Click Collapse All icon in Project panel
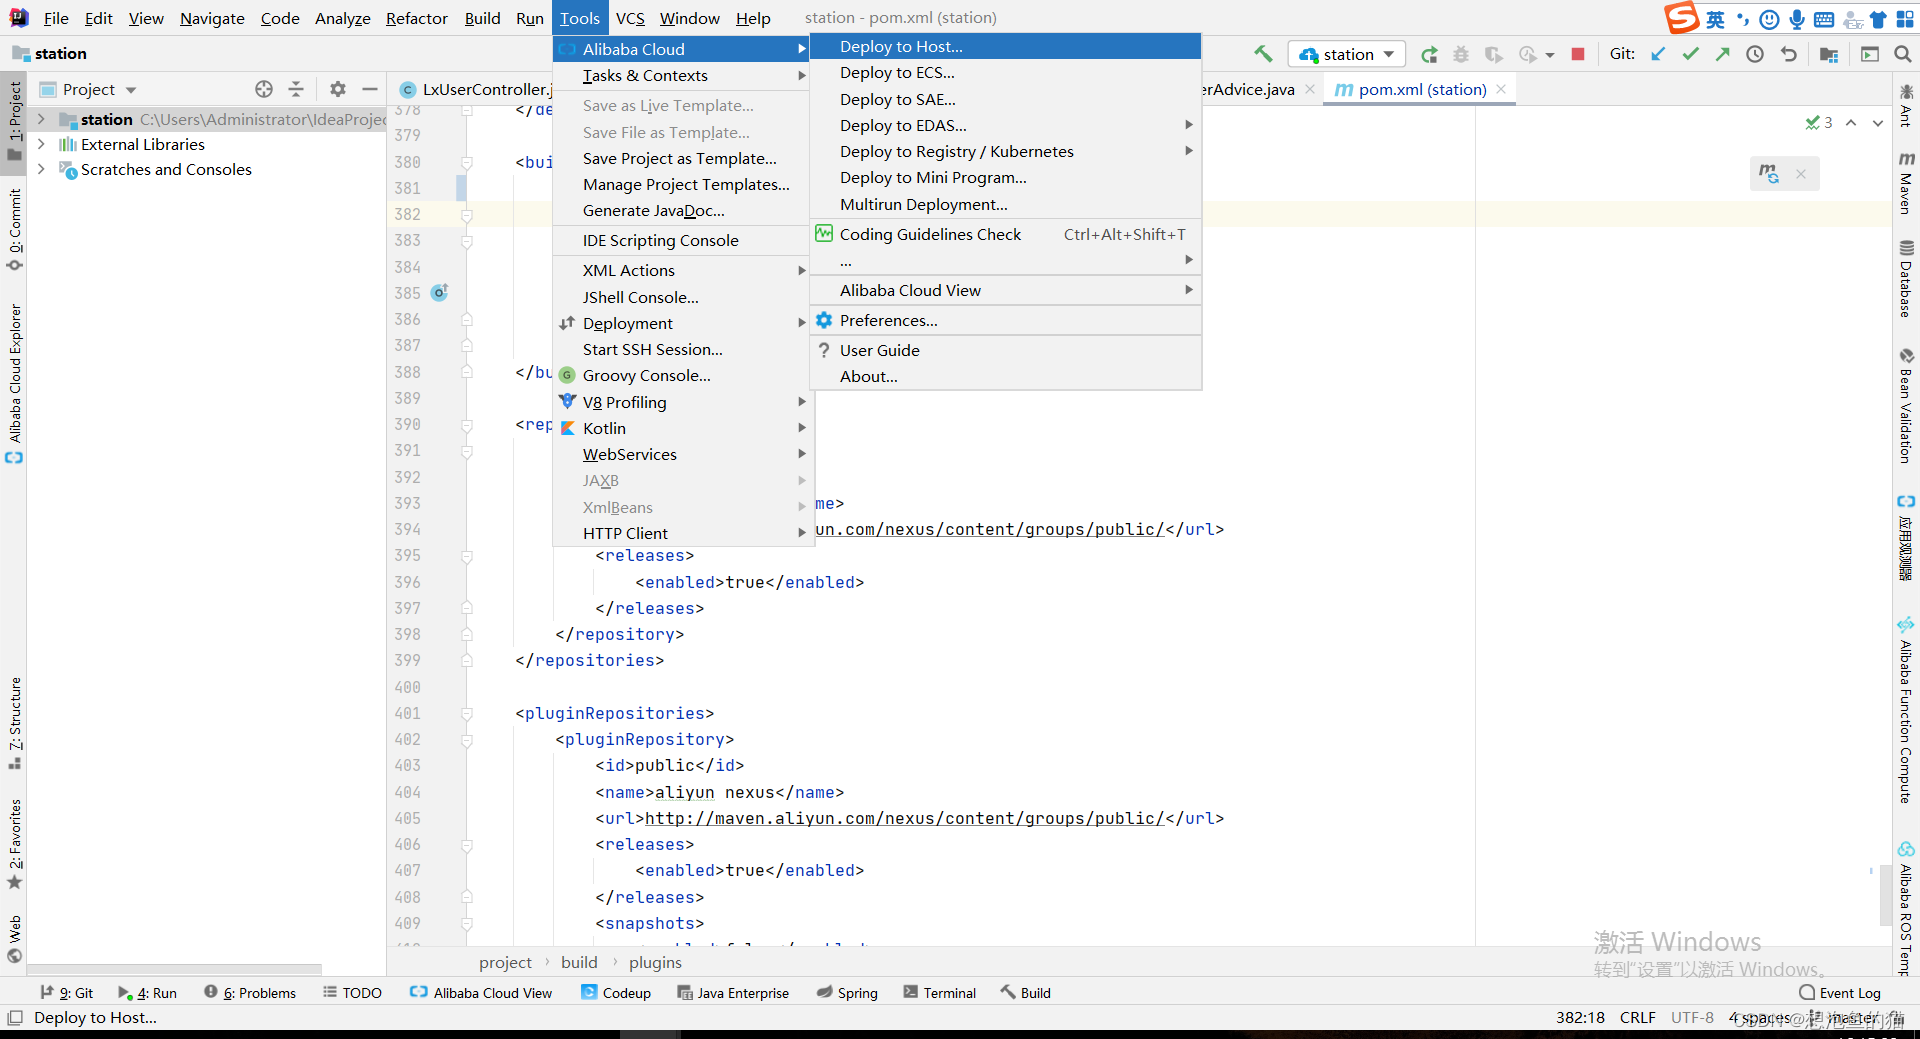 click(296, 89)
